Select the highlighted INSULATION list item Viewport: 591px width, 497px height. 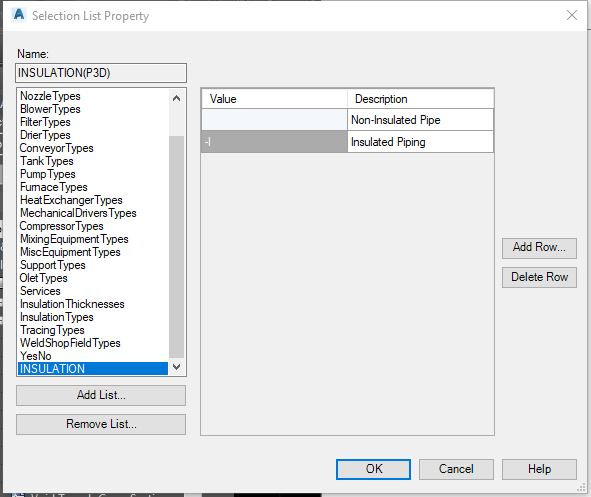click(93, 369)
